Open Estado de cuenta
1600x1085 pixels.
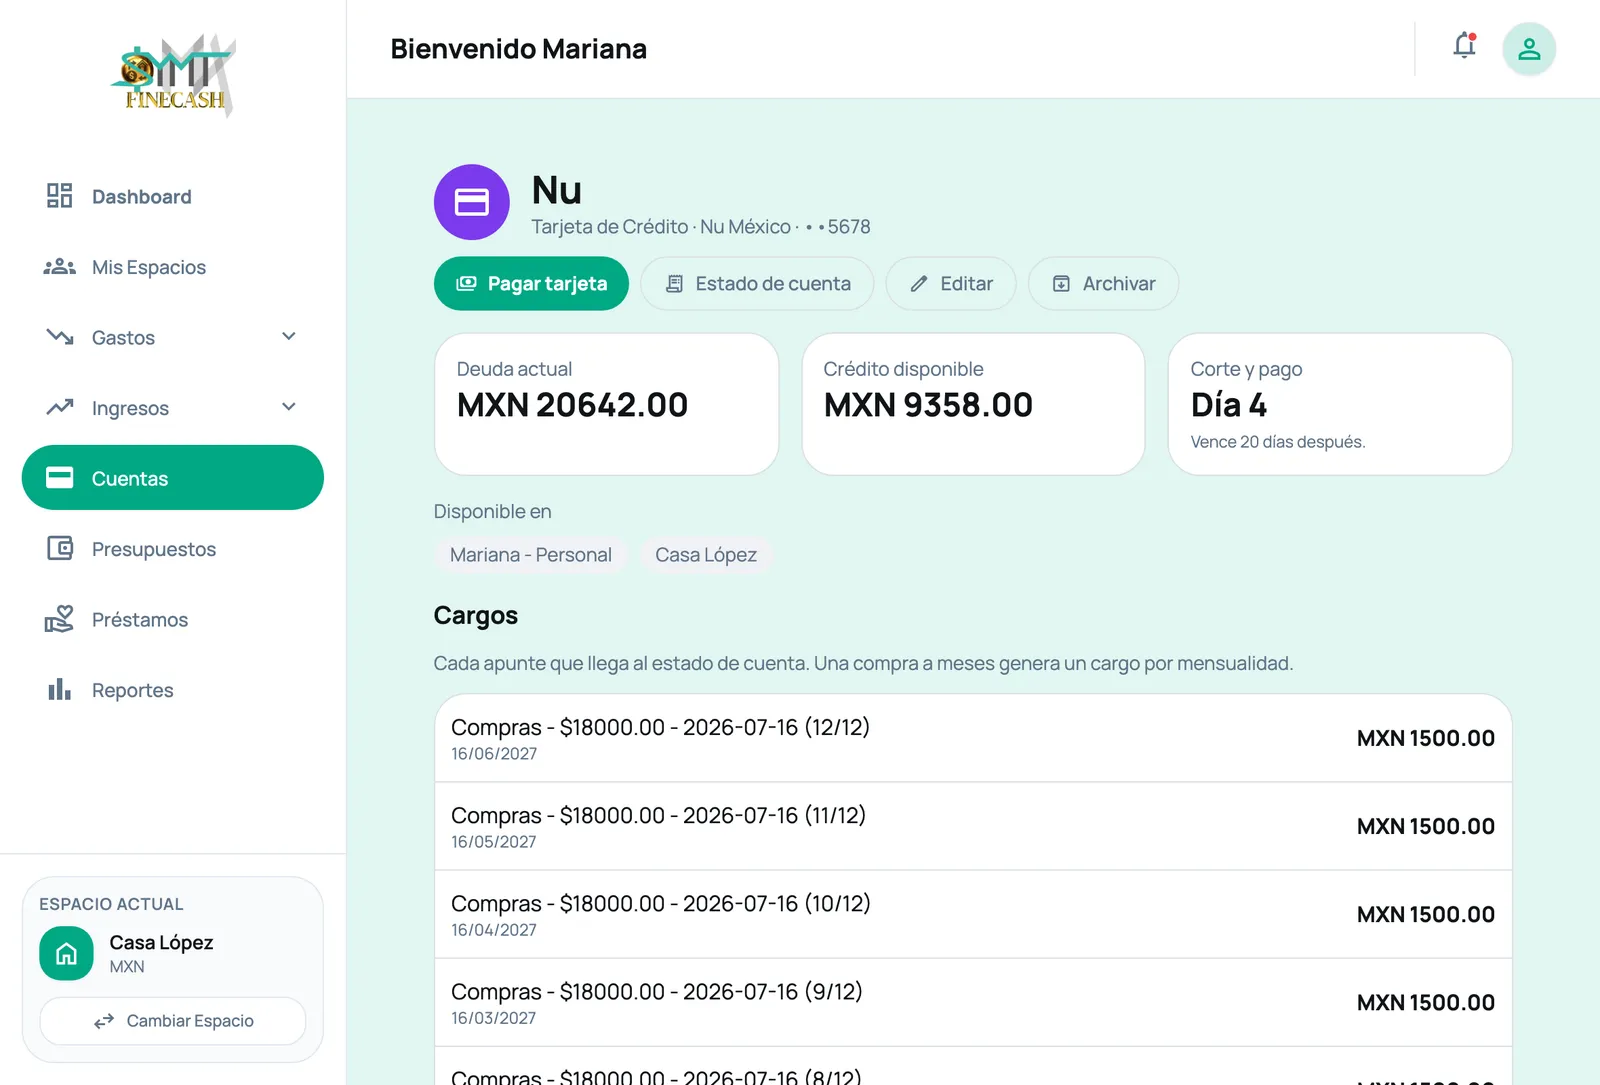coord(757,284)
